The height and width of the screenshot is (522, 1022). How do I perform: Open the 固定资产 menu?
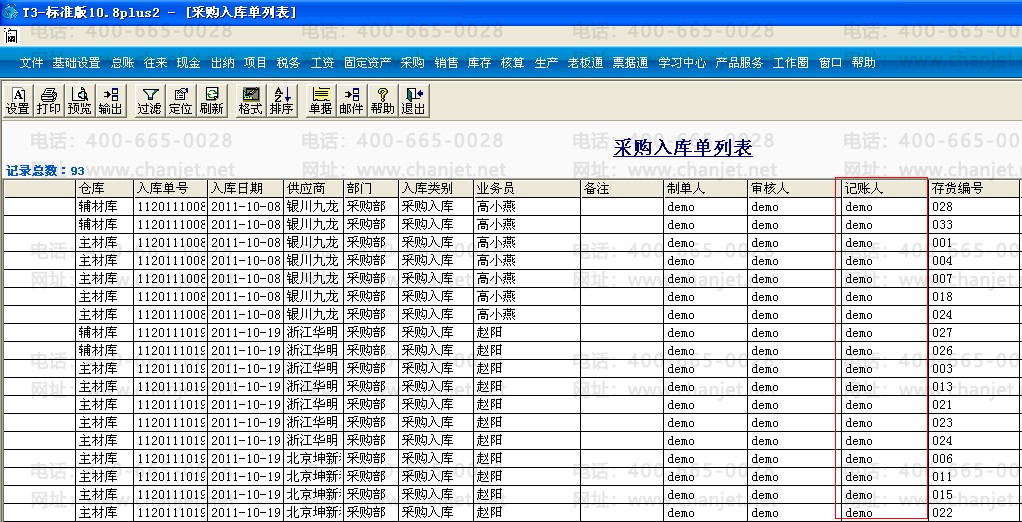pyautogui.click(x=368, y=63)
